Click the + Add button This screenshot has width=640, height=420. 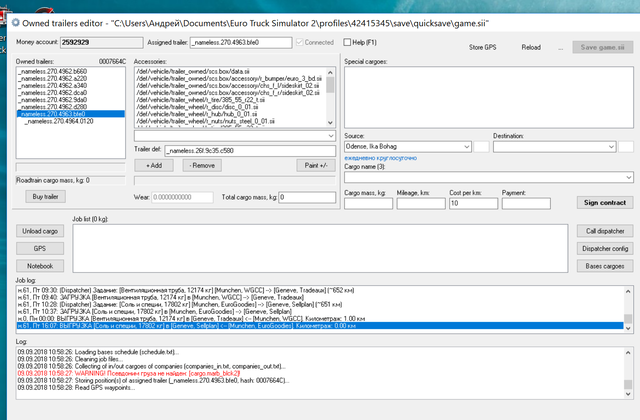[x=154, y=165]
